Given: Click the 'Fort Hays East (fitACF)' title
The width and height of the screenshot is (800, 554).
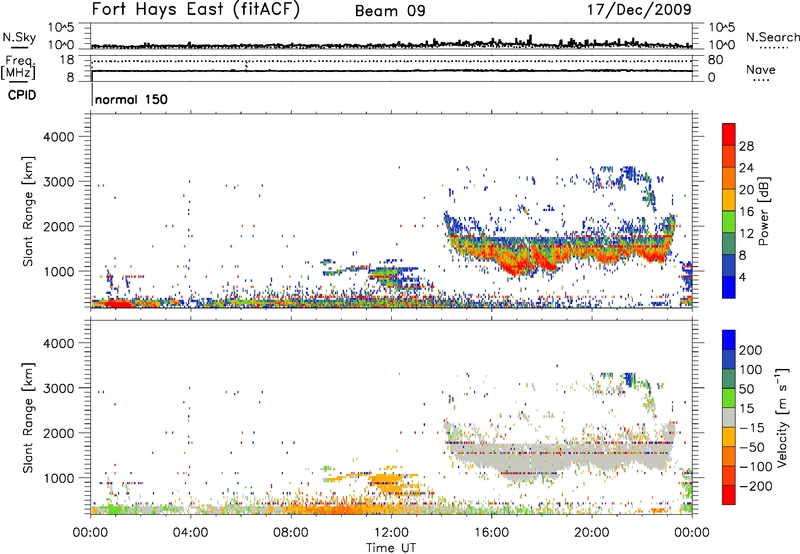Looking at the screenshot, I should (x=195, y=9).
